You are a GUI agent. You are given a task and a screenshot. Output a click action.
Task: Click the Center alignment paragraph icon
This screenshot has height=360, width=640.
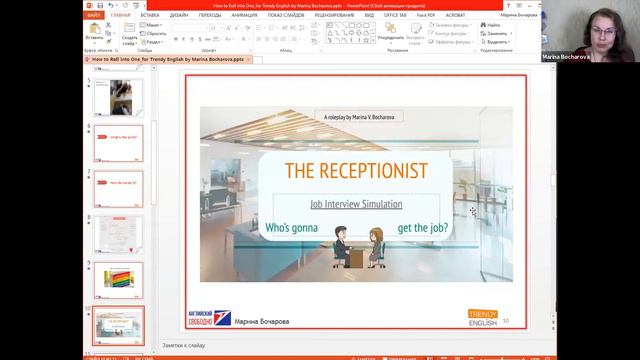267,39
